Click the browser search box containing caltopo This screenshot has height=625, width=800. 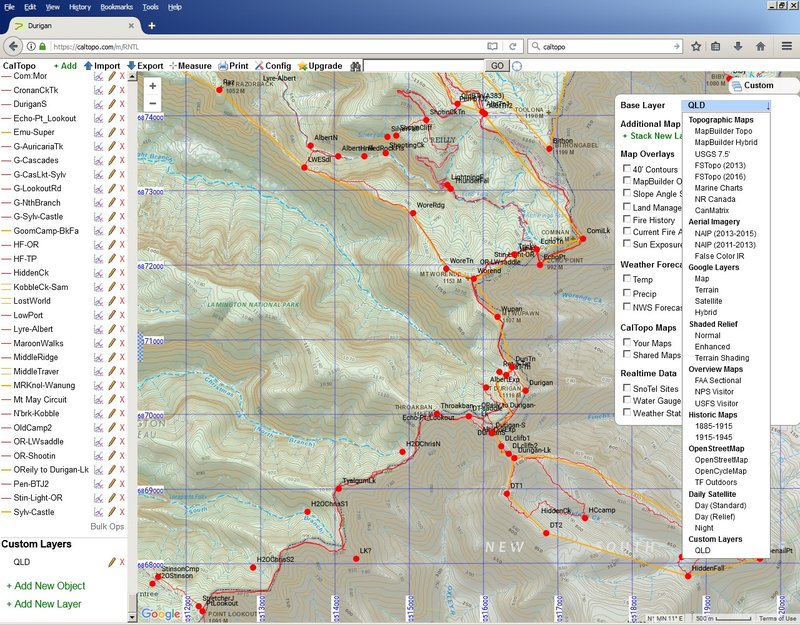pos(606,46)
